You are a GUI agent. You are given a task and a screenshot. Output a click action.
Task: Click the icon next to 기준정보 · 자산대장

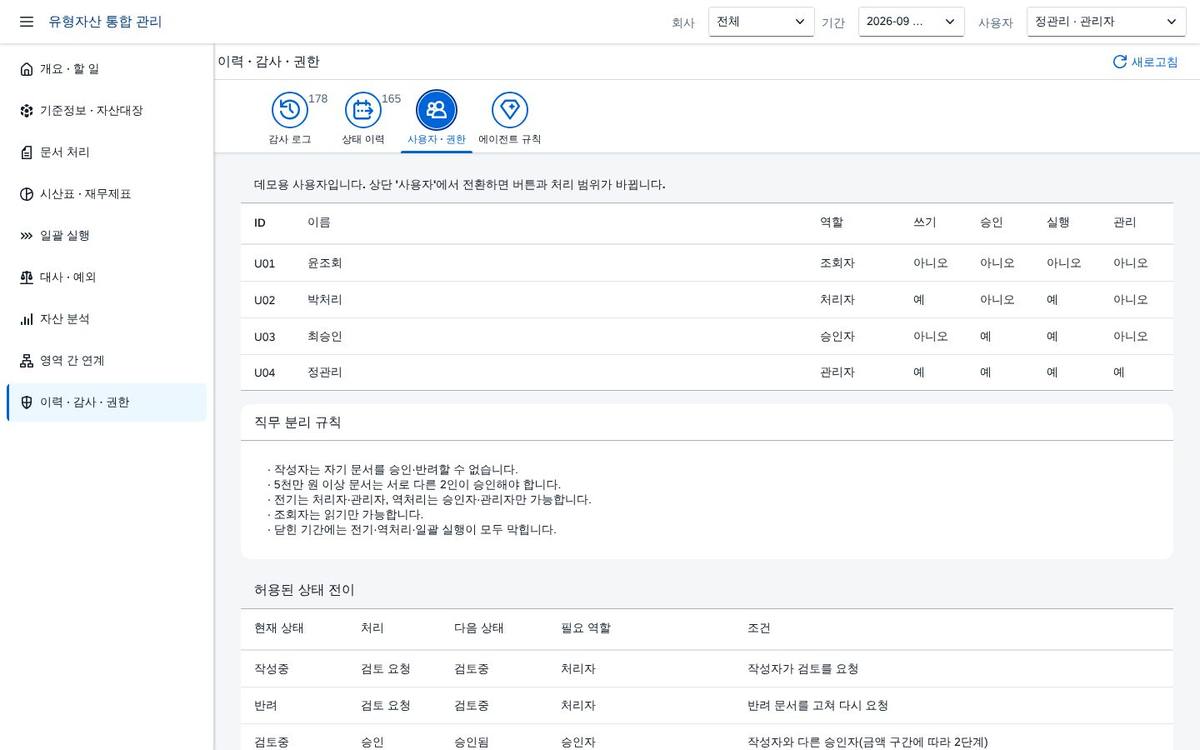pos(26,111)
